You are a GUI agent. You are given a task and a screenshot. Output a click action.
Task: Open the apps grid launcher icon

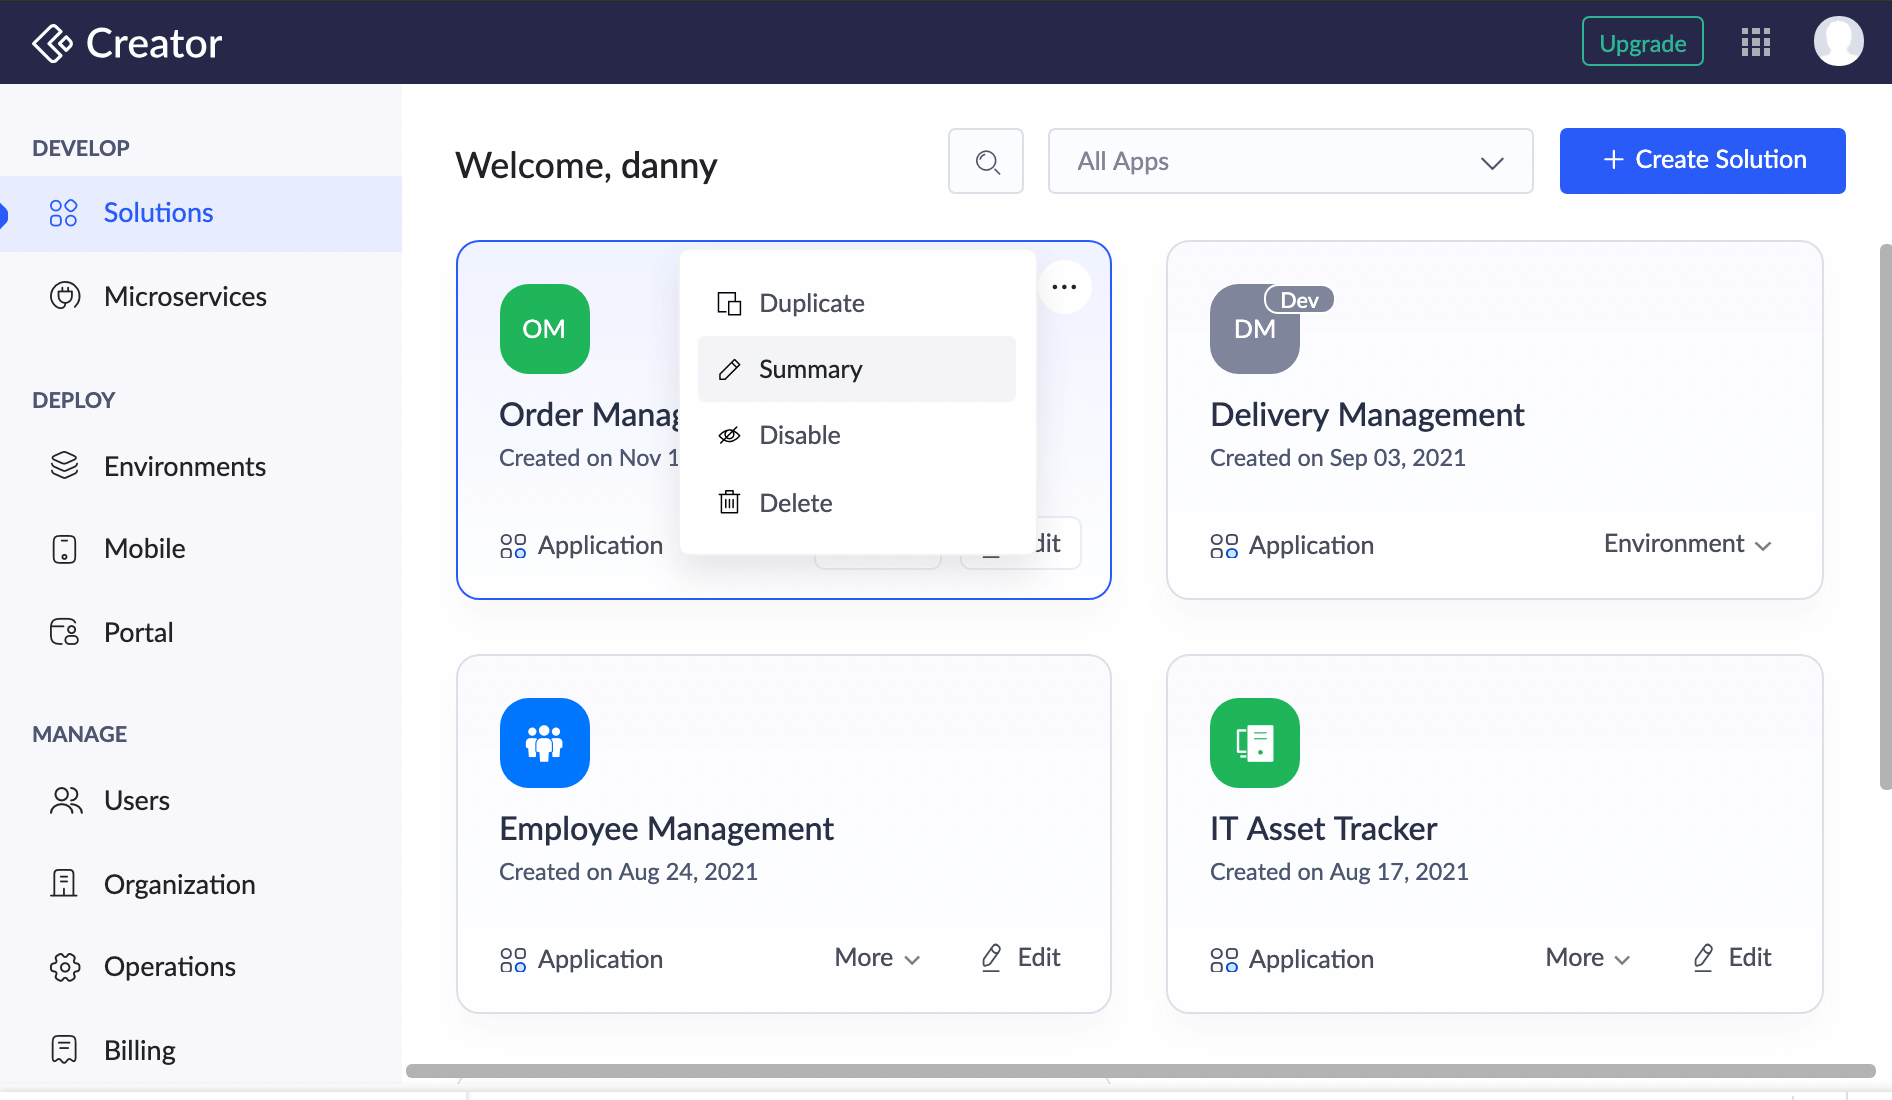1755,42
